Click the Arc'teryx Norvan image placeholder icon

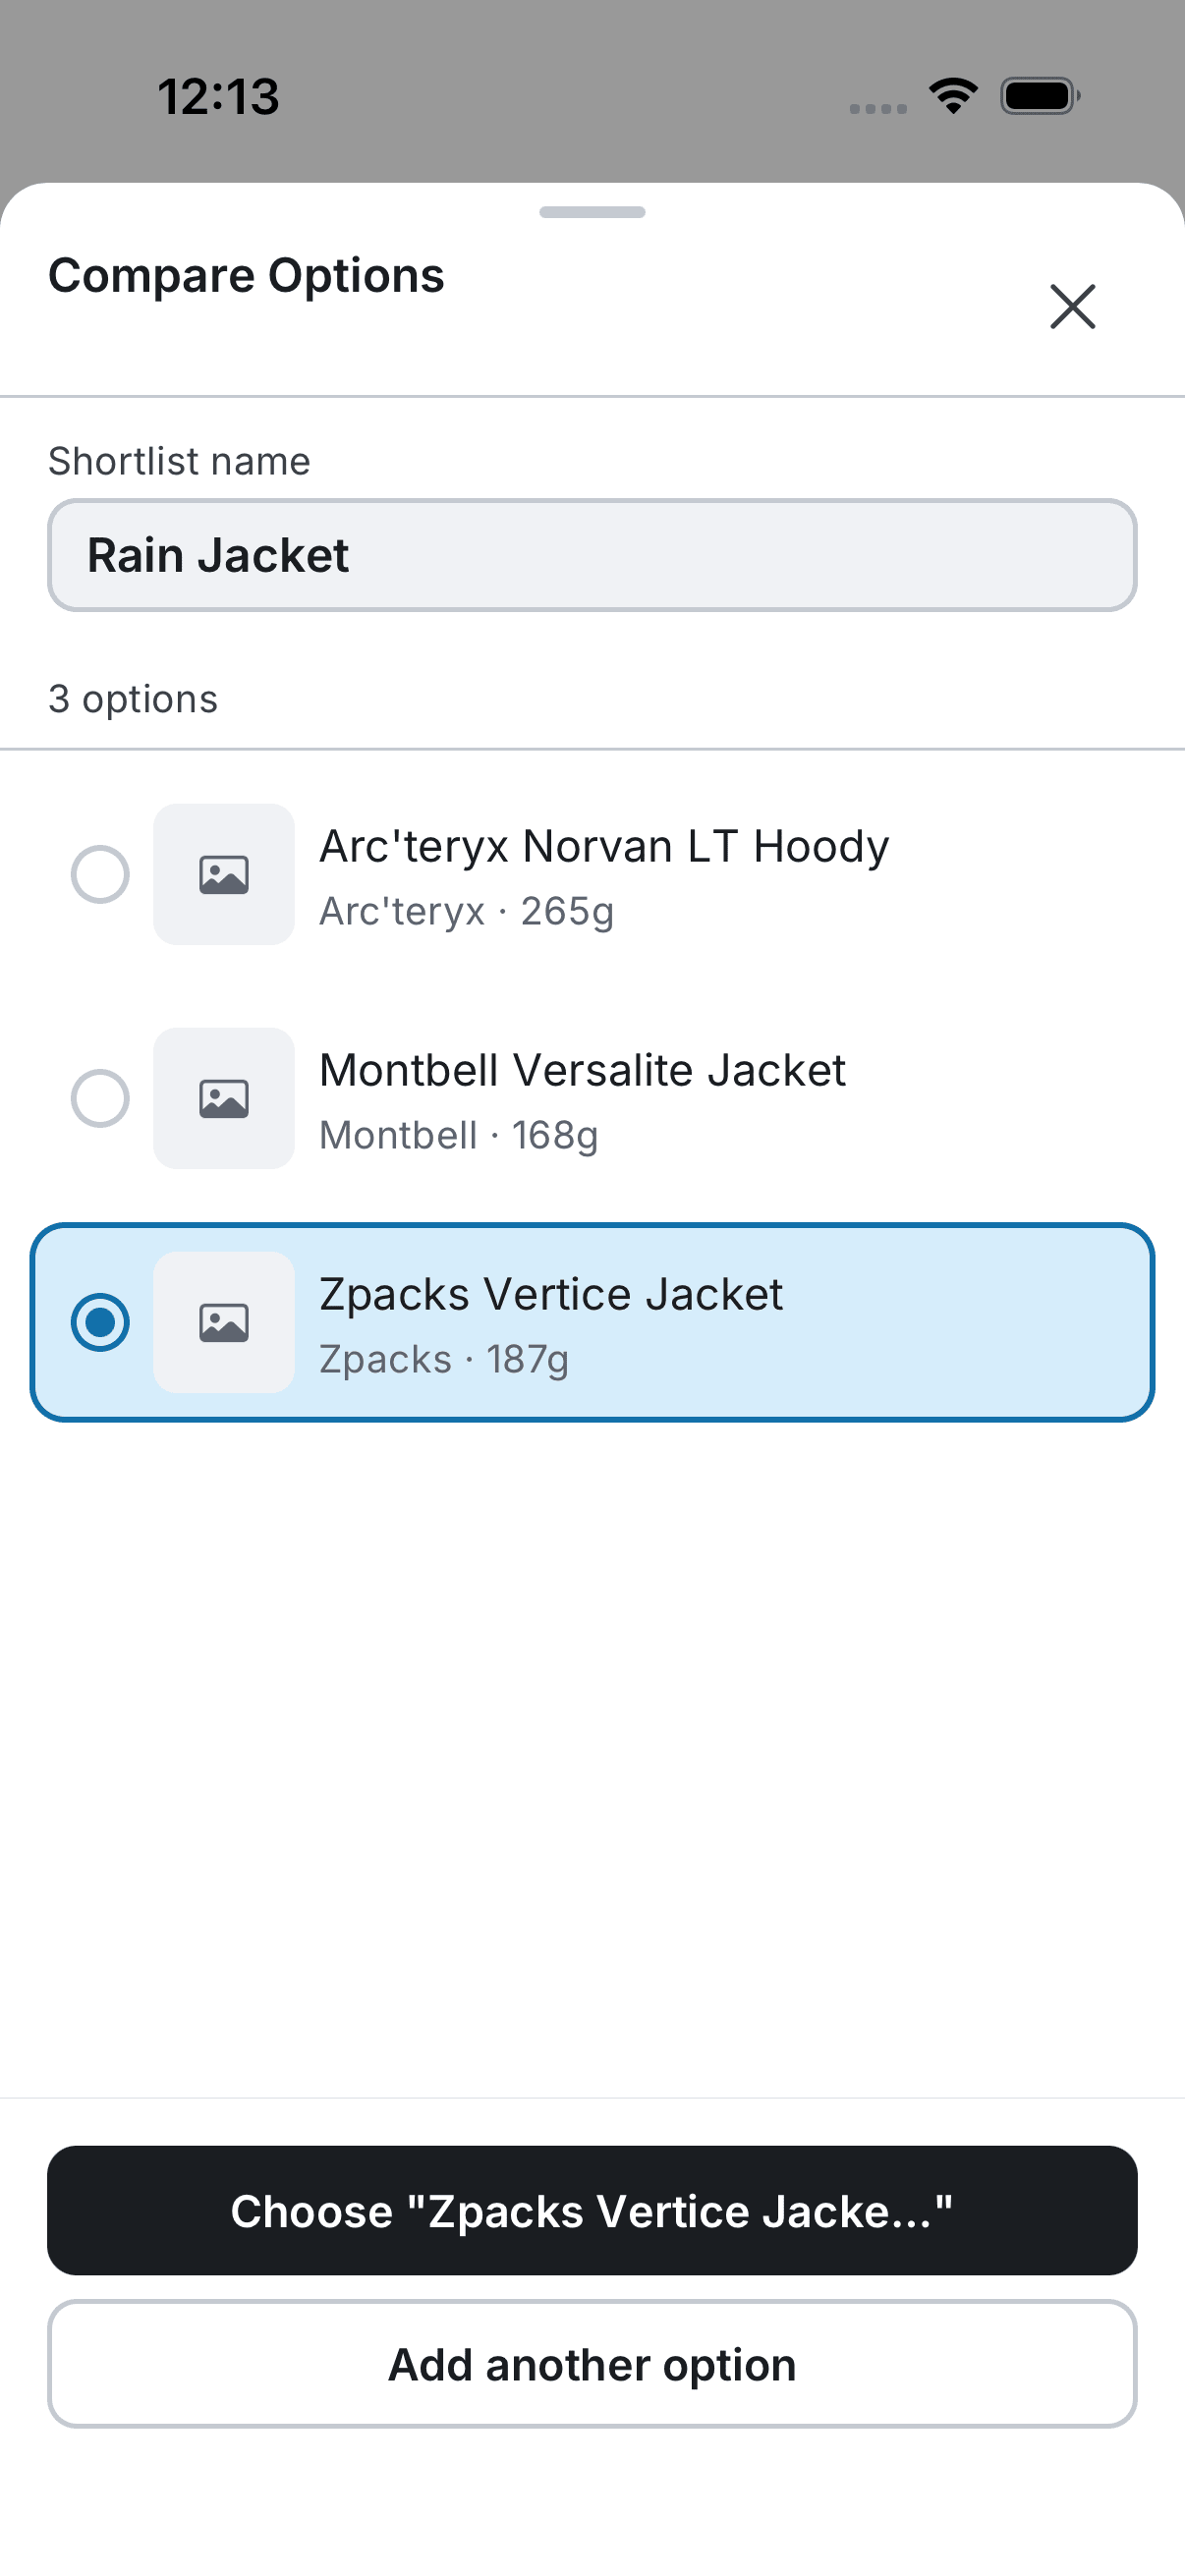pos(224,875)
